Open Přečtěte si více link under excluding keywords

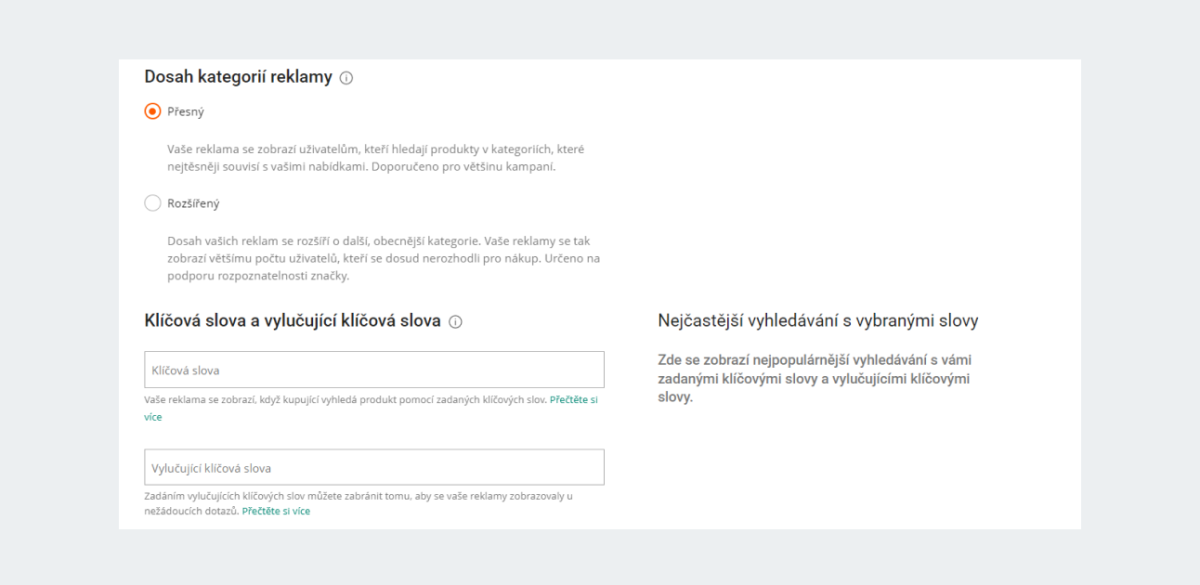(276, 511)
